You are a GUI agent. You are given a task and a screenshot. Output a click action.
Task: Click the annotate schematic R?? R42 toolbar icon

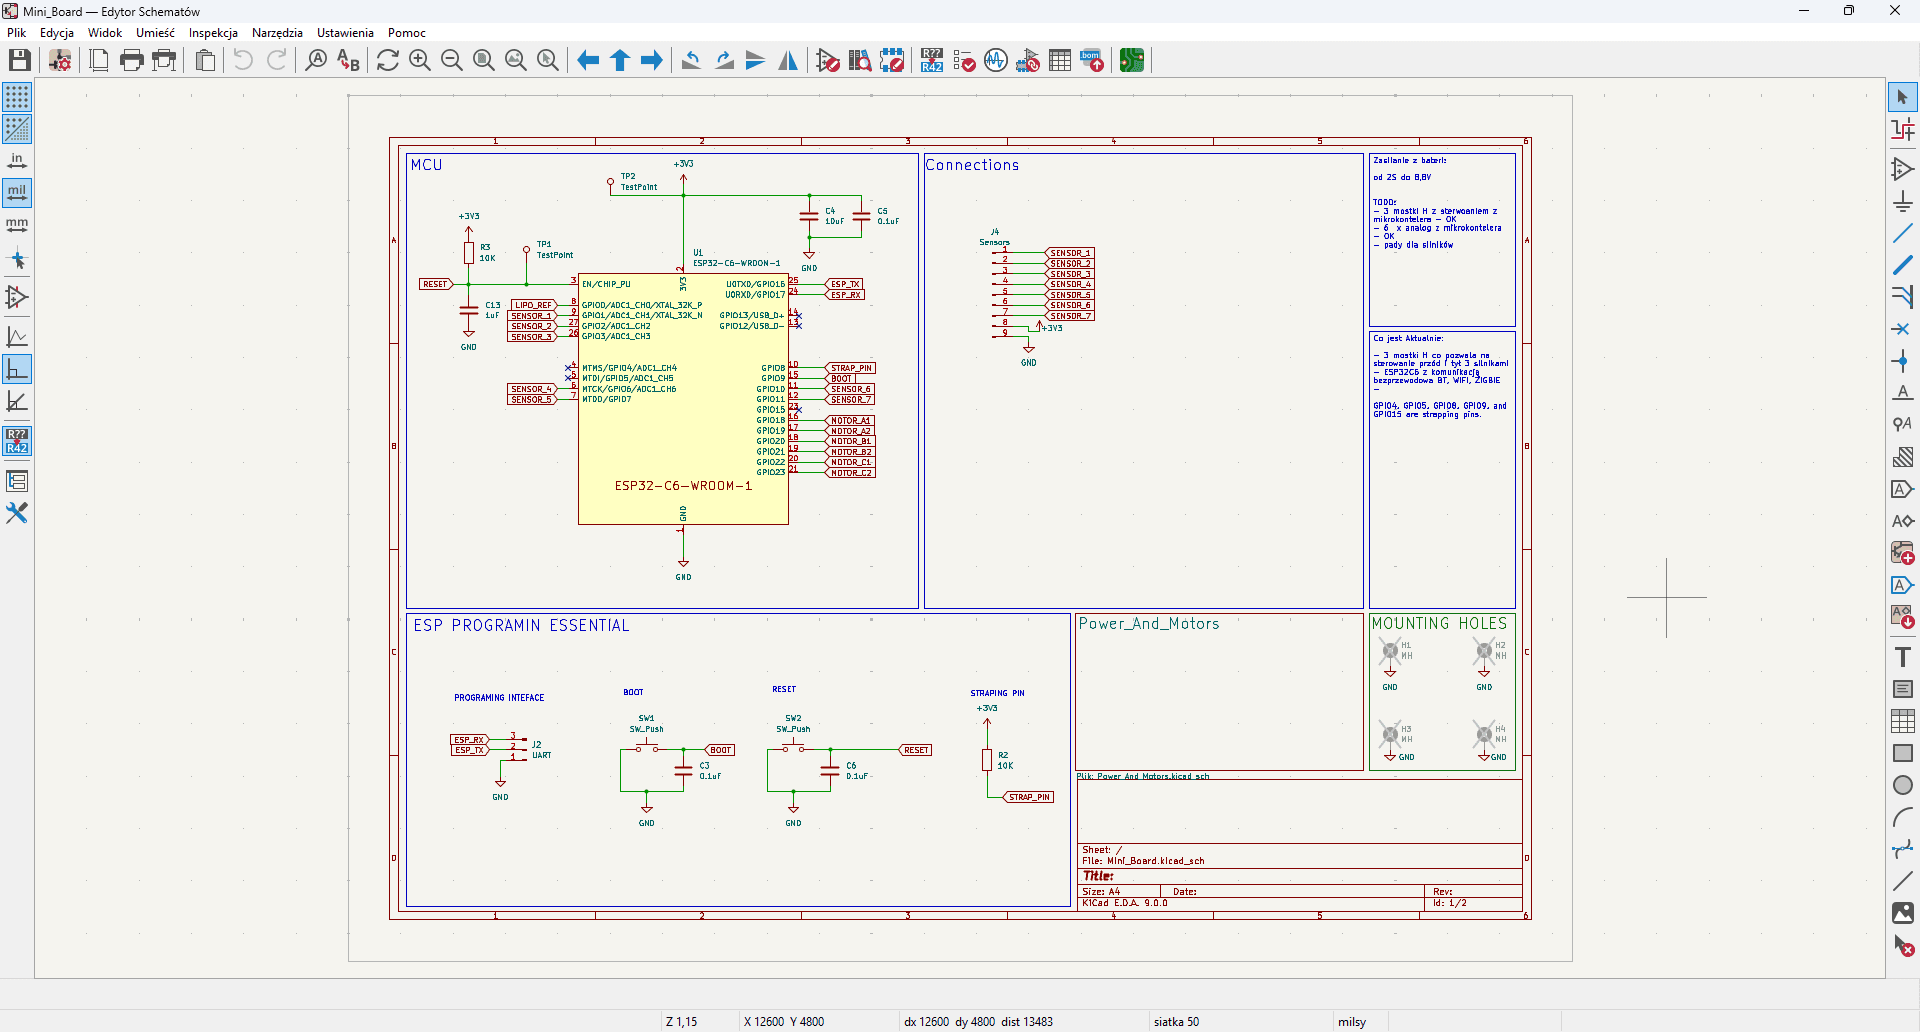932,61
